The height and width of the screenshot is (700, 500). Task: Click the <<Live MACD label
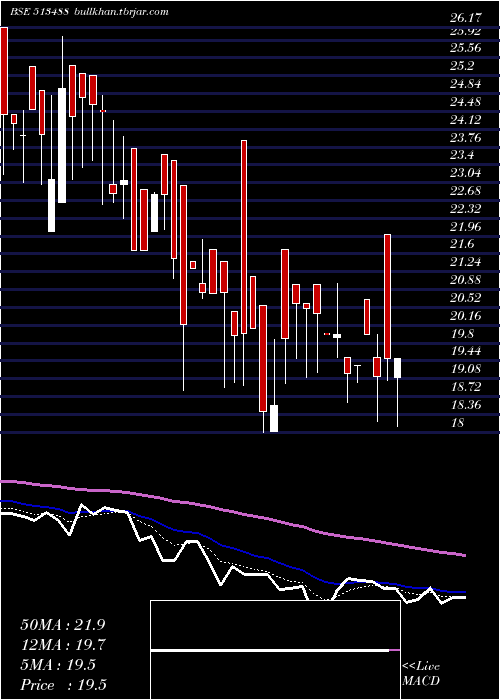(x=421, y=674)
